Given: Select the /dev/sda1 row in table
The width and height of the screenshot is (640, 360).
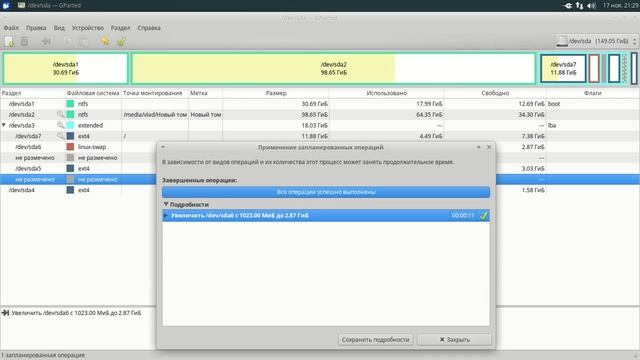Looking at the screenshot, I should [x=320, y=104].
